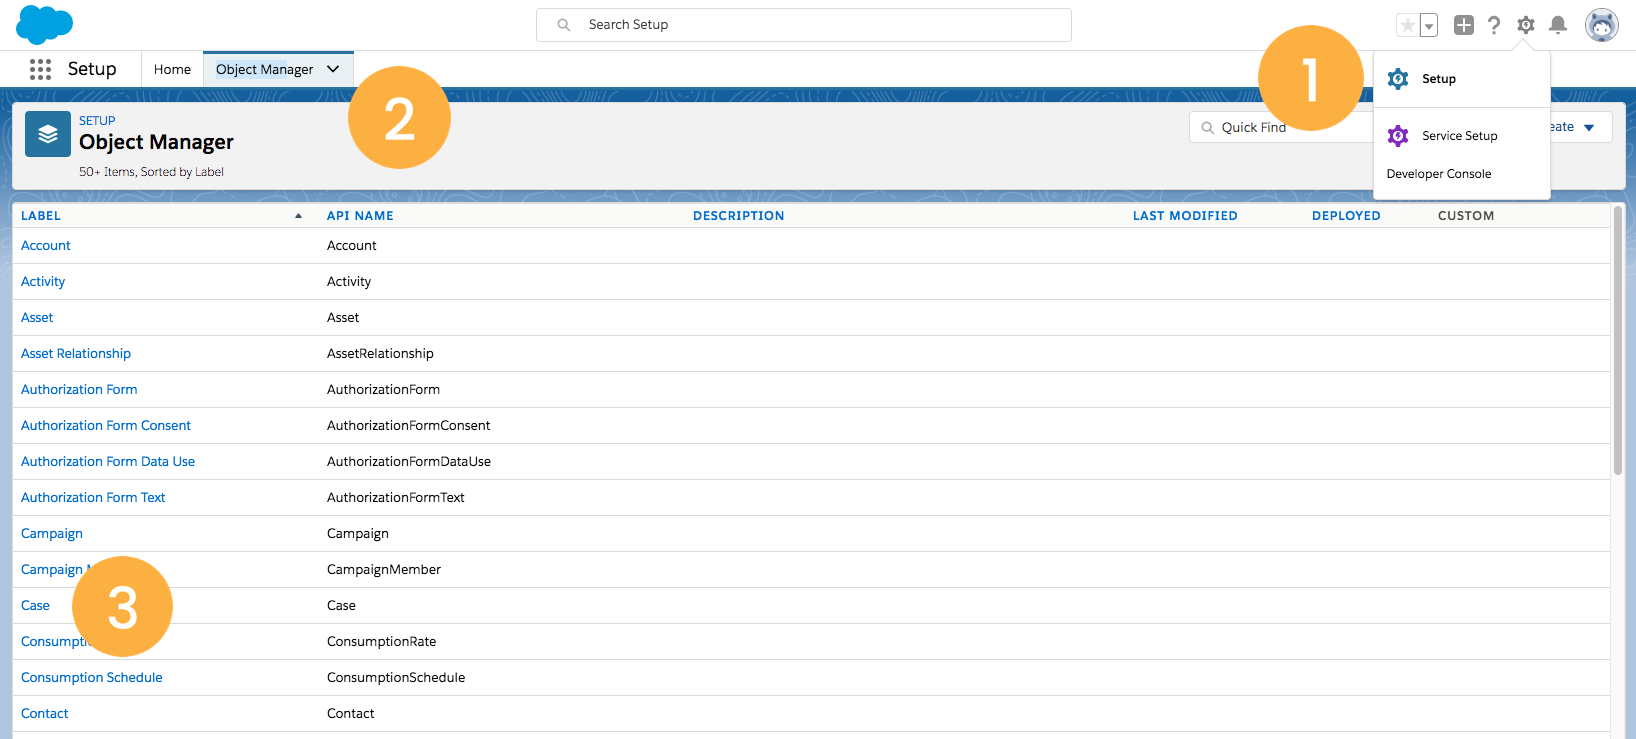Focus the Search Setup field

tap(804, 25)
